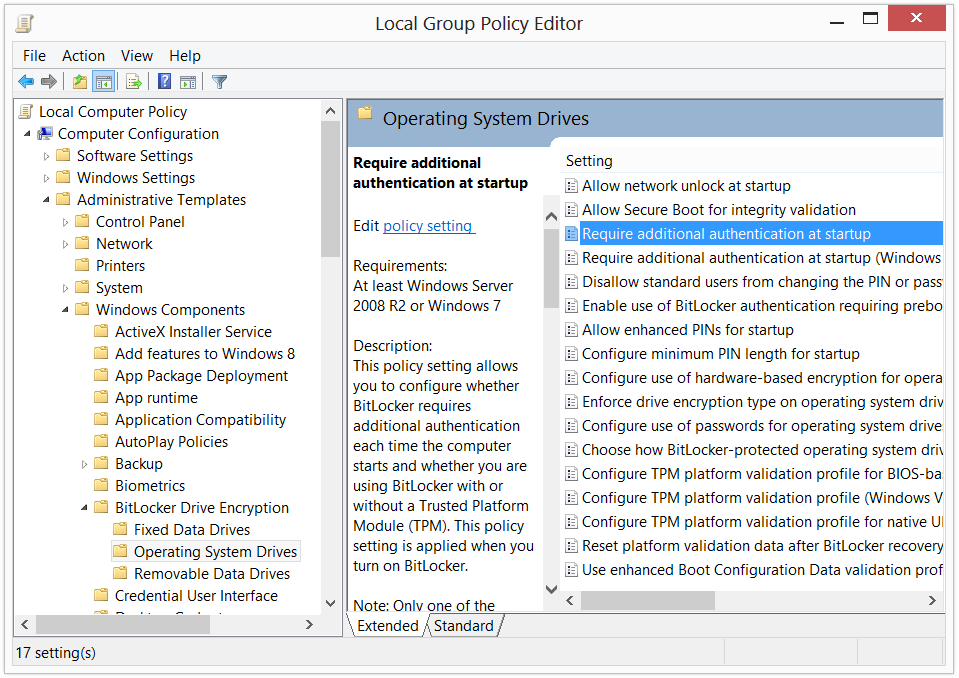Viewport: 959px width, 678px height.
Task: Open the Action menu
Action: pyautogui.click(x=83, y=56)
